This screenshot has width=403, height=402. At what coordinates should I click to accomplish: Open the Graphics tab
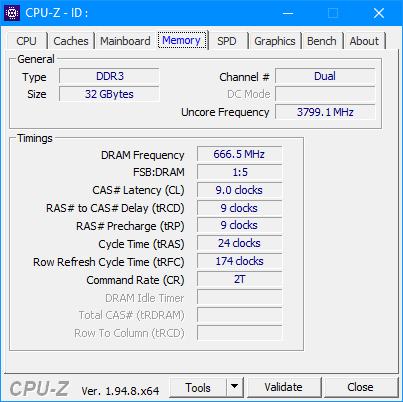click(x=275, y=41)
